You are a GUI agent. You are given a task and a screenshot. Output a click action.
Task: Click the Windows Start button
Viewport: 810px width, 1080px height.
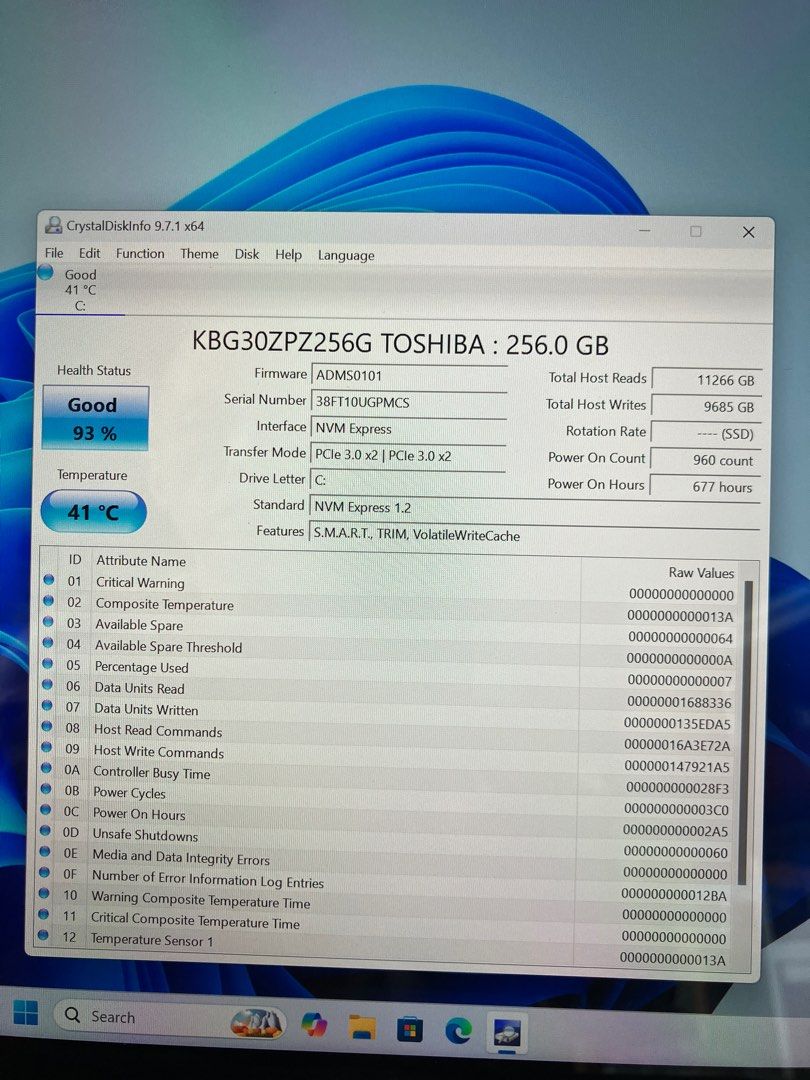pos(26,1014)
